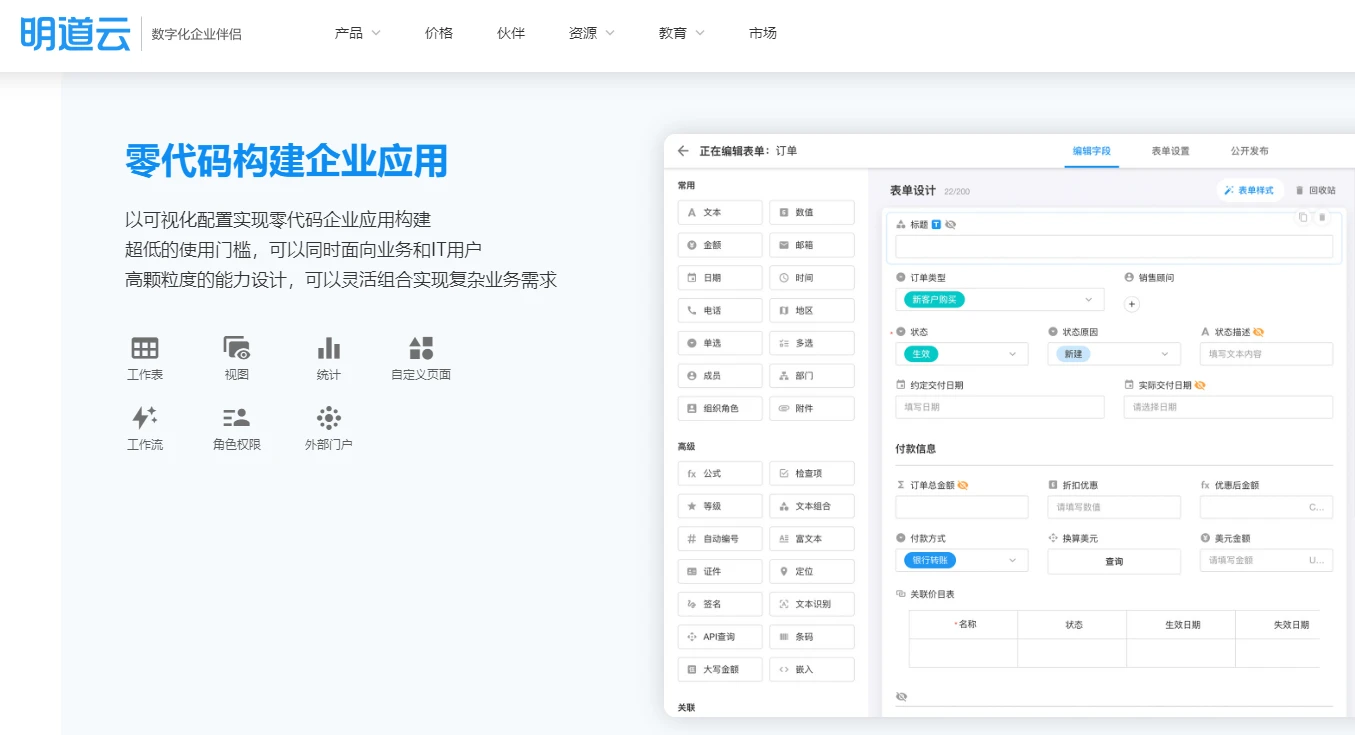Image resolution: width=1355 pixels, height=735 pixels.
Task: Add a 条码 barcode field
Action: tap(812, 637)
